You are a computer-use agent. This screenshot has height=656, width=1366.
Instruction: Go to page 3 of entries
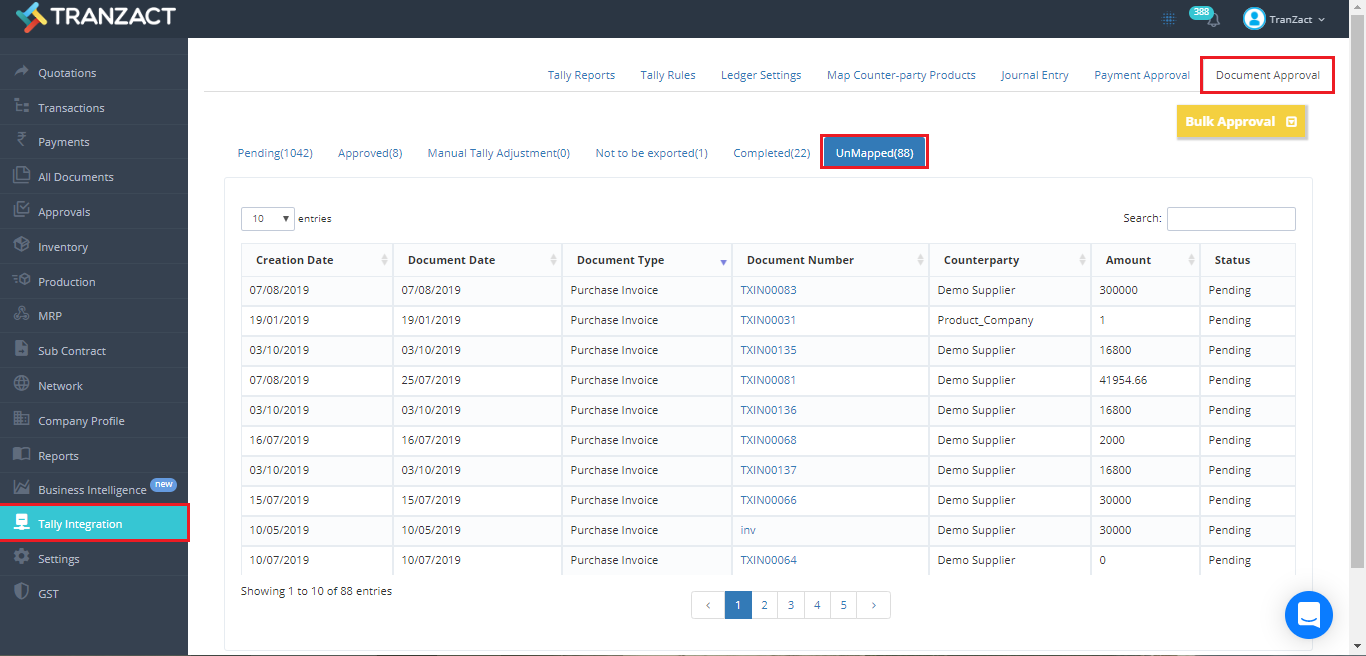pyautogui.click(x=791, y=605)
